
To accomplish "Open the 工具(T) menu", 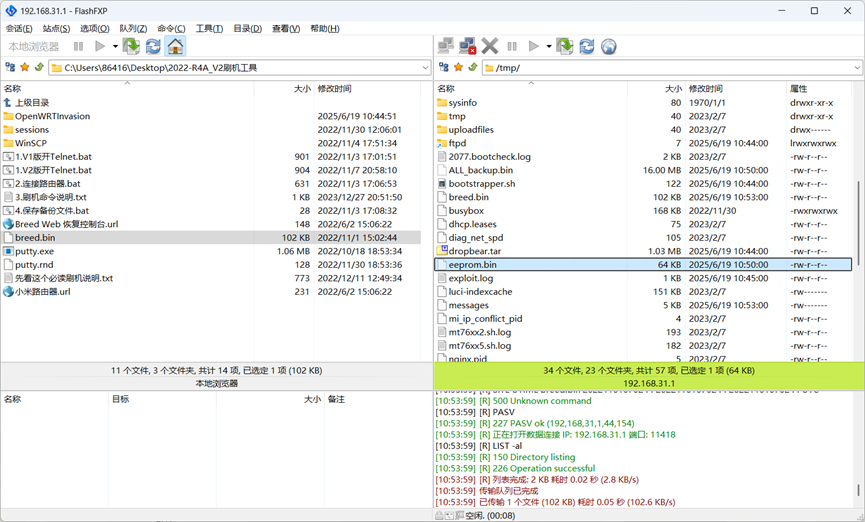I will click(x=209, y=29).
